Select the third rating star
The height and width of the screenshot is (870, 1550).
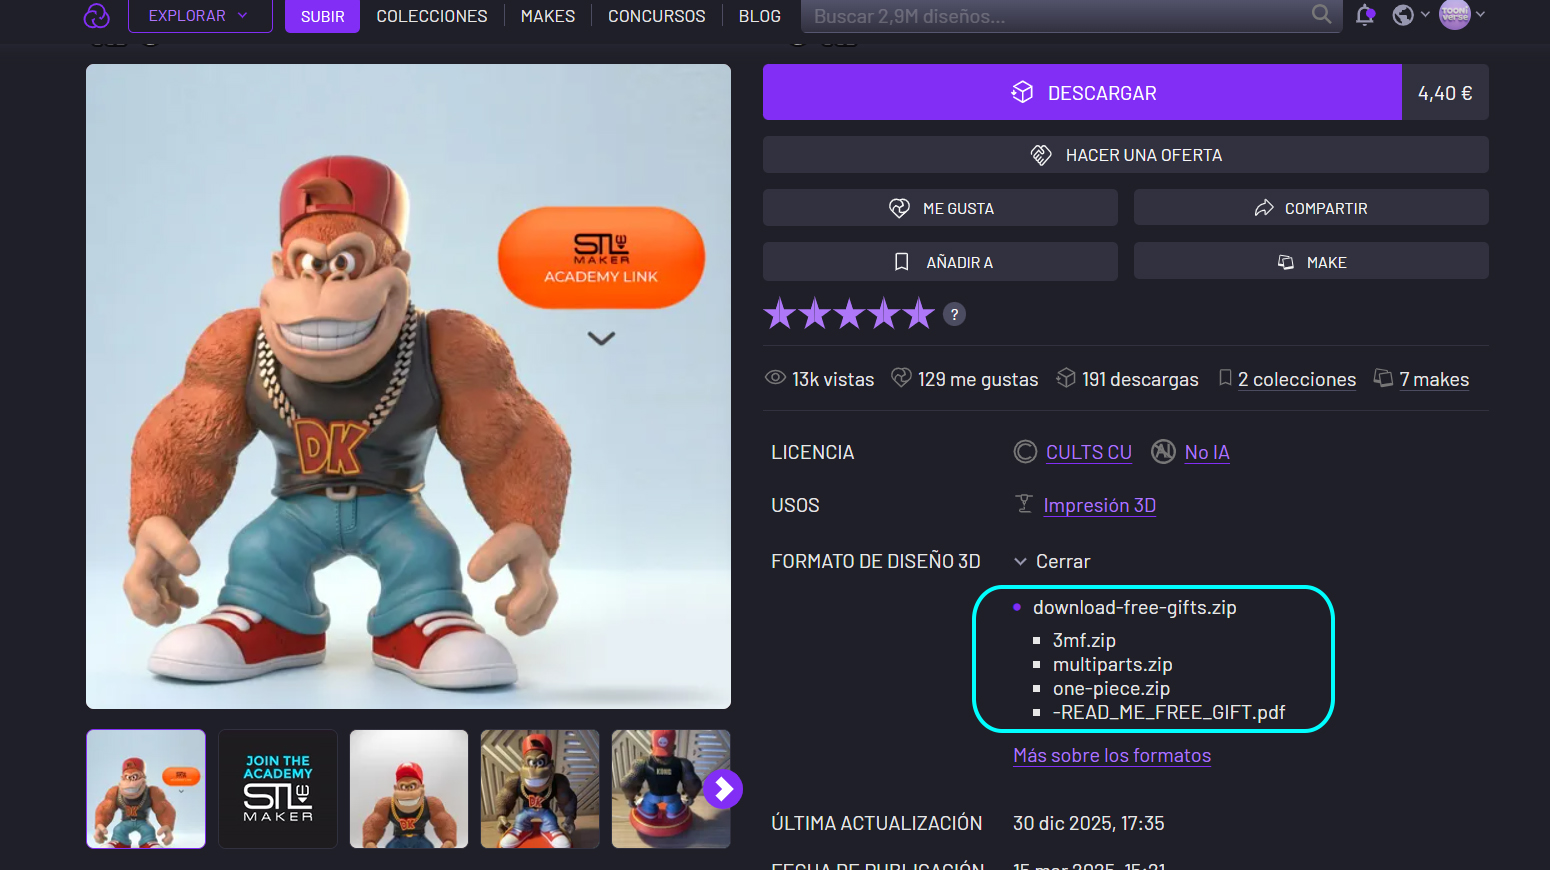click(x=849, y=314)
